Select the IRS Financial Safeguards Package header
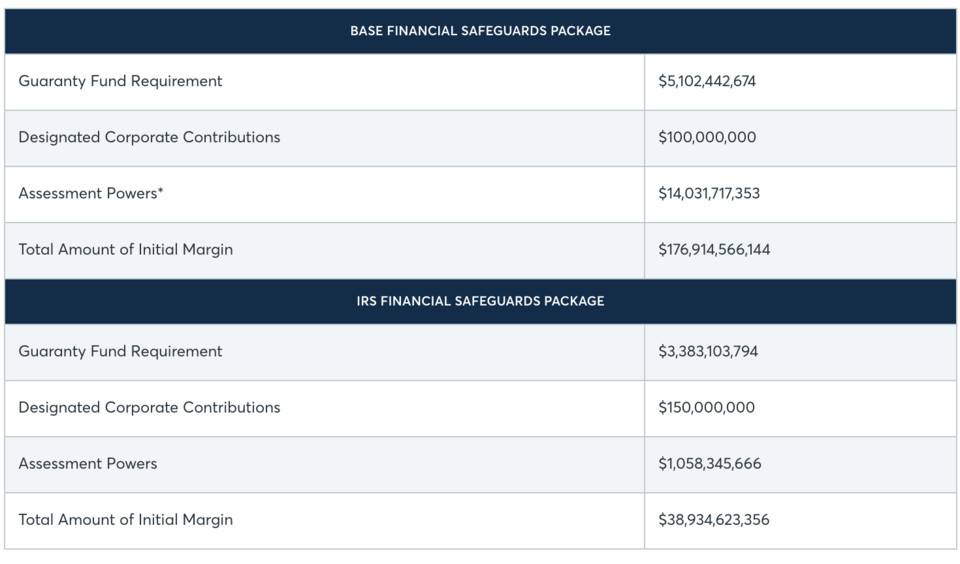Image resolution: width=960 pixels, height=564 pixels. pos(480,301)
